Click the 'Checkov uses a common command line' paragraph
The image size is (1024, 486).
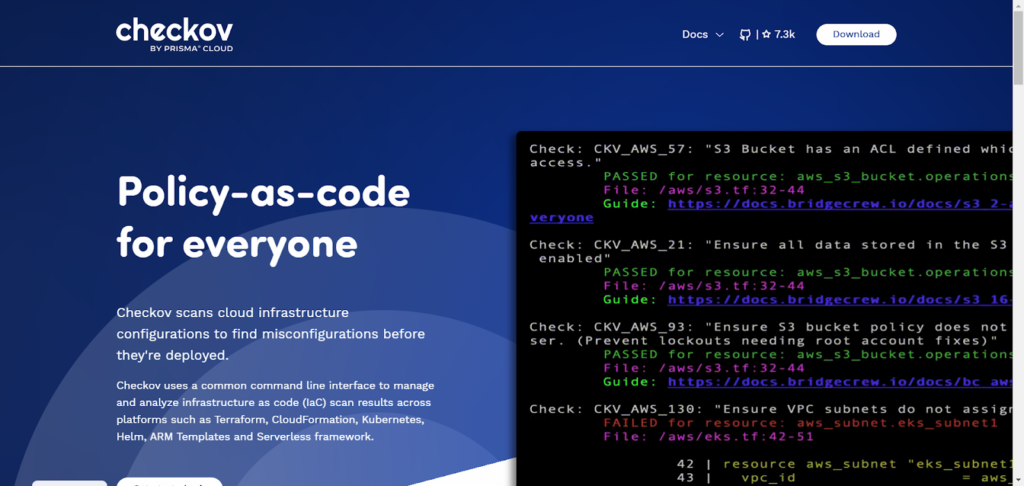275,411
